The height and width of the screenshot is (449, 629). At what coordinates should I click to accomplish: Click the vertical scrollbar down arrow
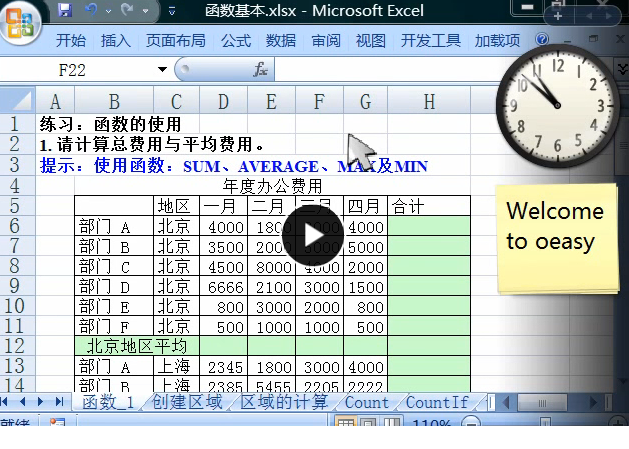622,381
